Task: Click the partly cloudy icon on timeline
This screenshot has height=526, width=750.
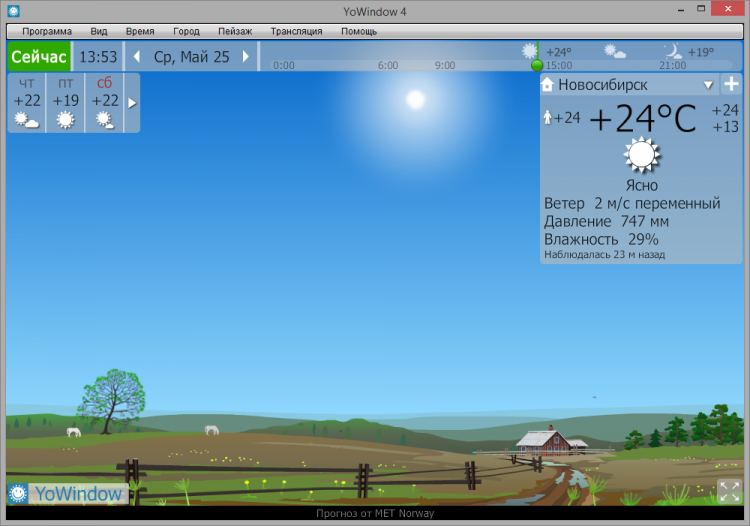Action: click(x=615, y=51)
